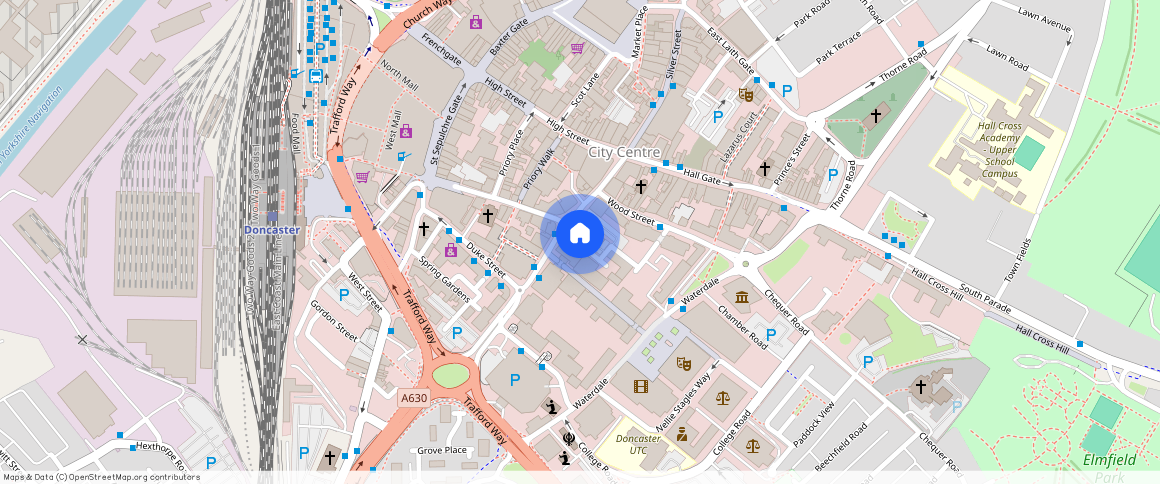1160x484 pixels.
Task: Click the courthouse scales icon beside Nellie Stagles Way
Action: click(723, 397)
